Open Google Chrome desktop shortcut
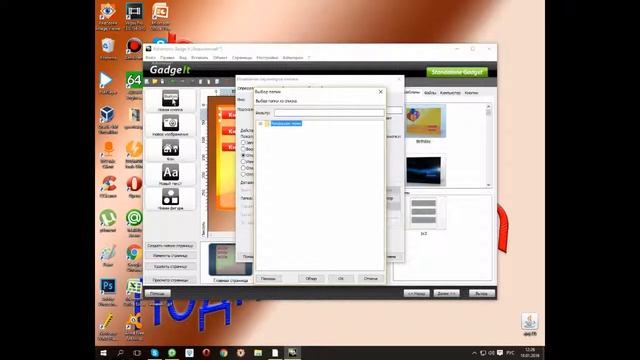 (134, 258)
